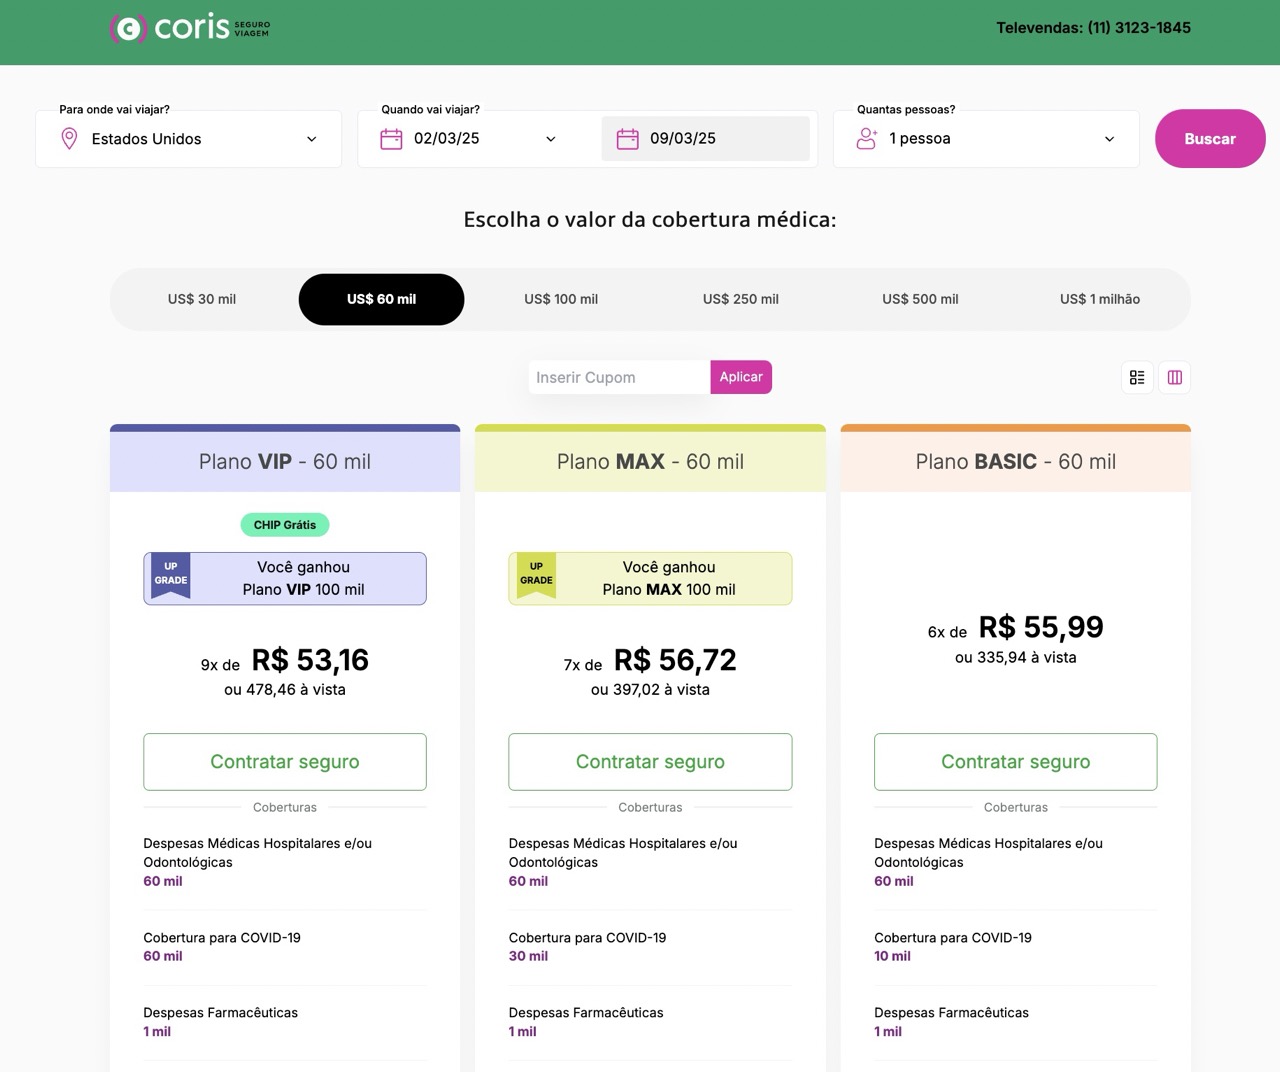Click Despesas Médicas Hospitalares in Plano VIP
This screenshot has height=1072, width=1280.
coord(258,853)
